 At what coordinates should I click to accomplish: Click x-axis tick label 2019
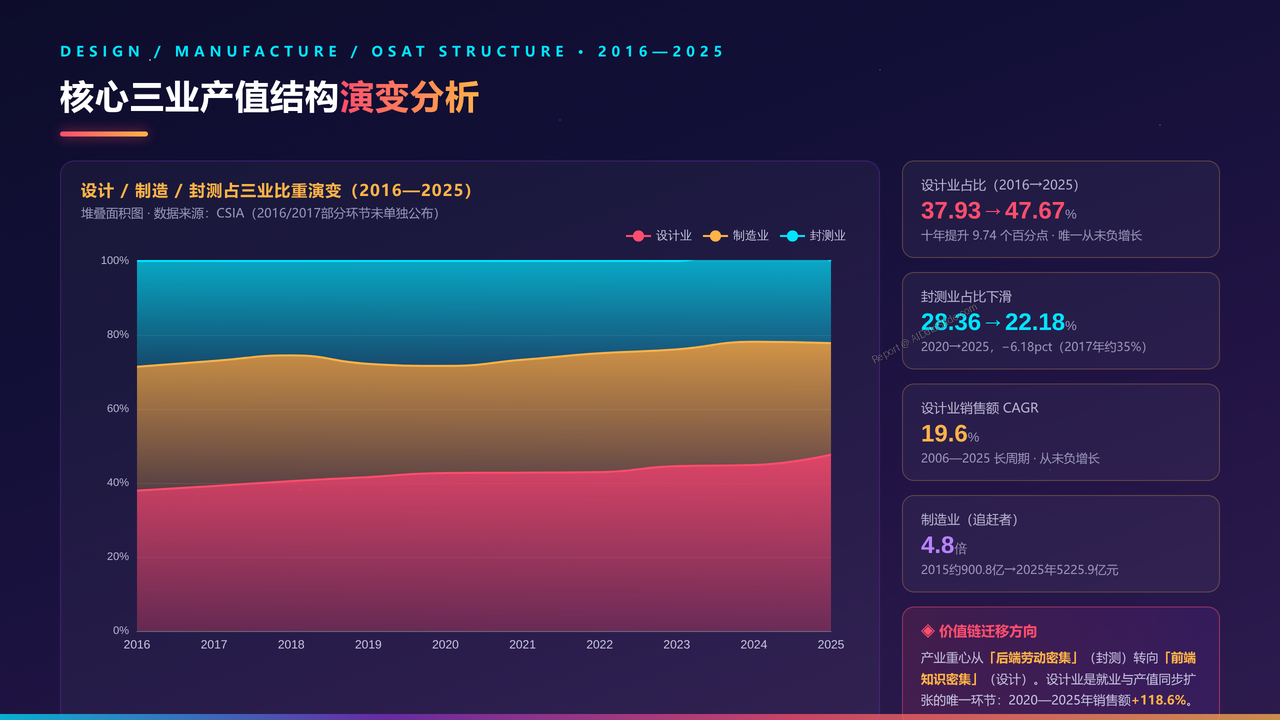coord(368,645)
